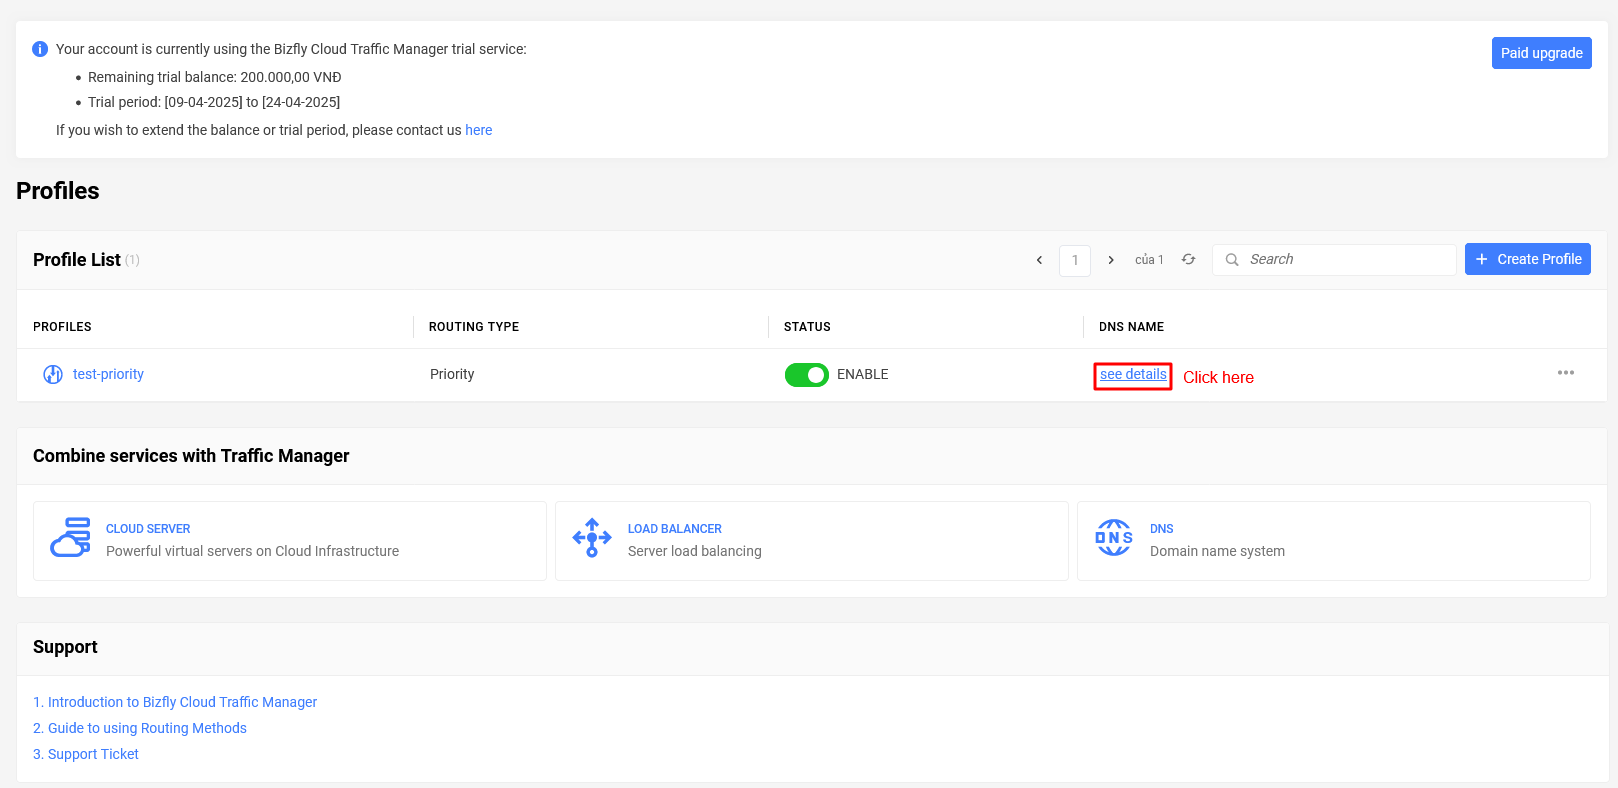Viewport: 1618px width, 788px height.
Task: Click the 'Powerful virtual servers on Cloud Infrastructure' text
Action: (x=252, y=551)
